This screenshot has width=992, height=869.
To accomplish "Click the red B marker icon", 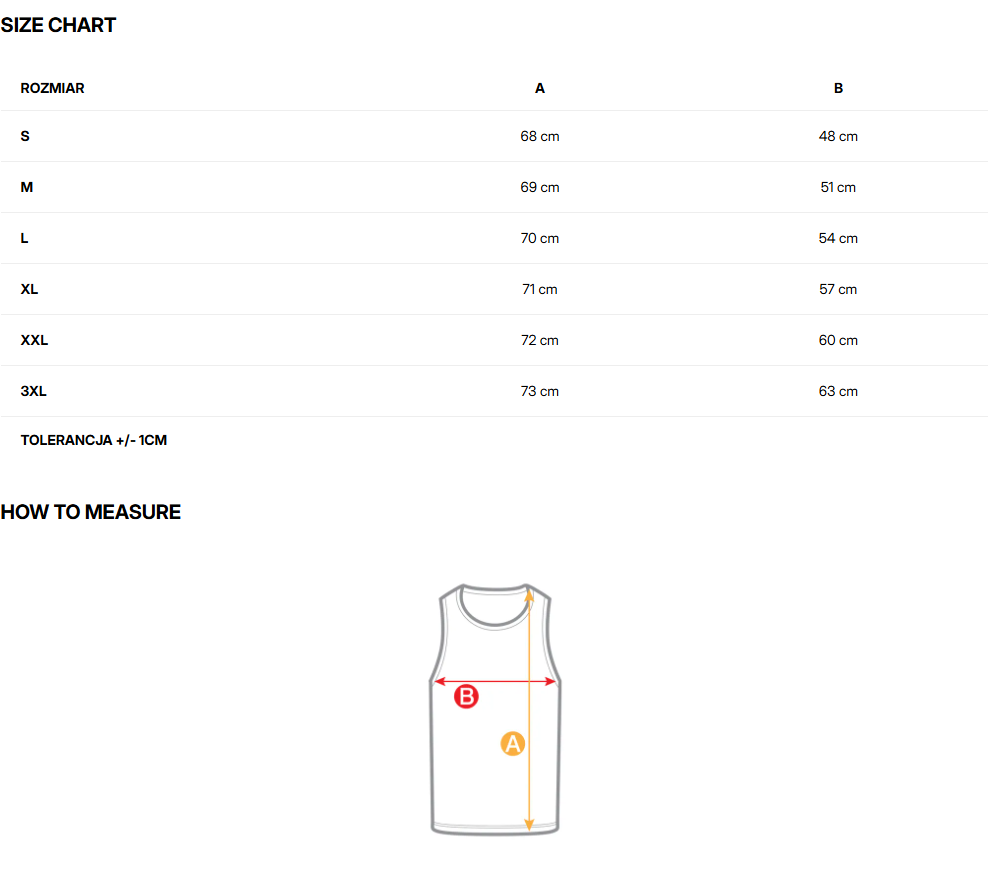I will (466, 696).
